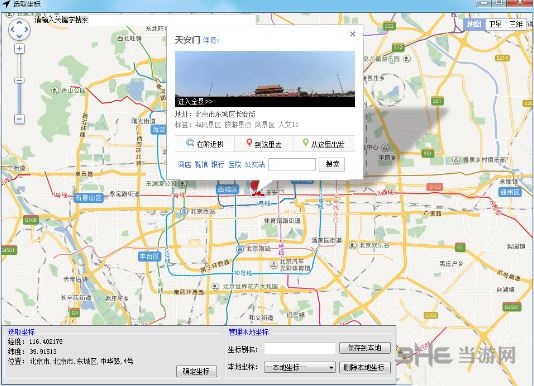
Task: Open the 到这里去 directions tab
Action: click(264, 144)
